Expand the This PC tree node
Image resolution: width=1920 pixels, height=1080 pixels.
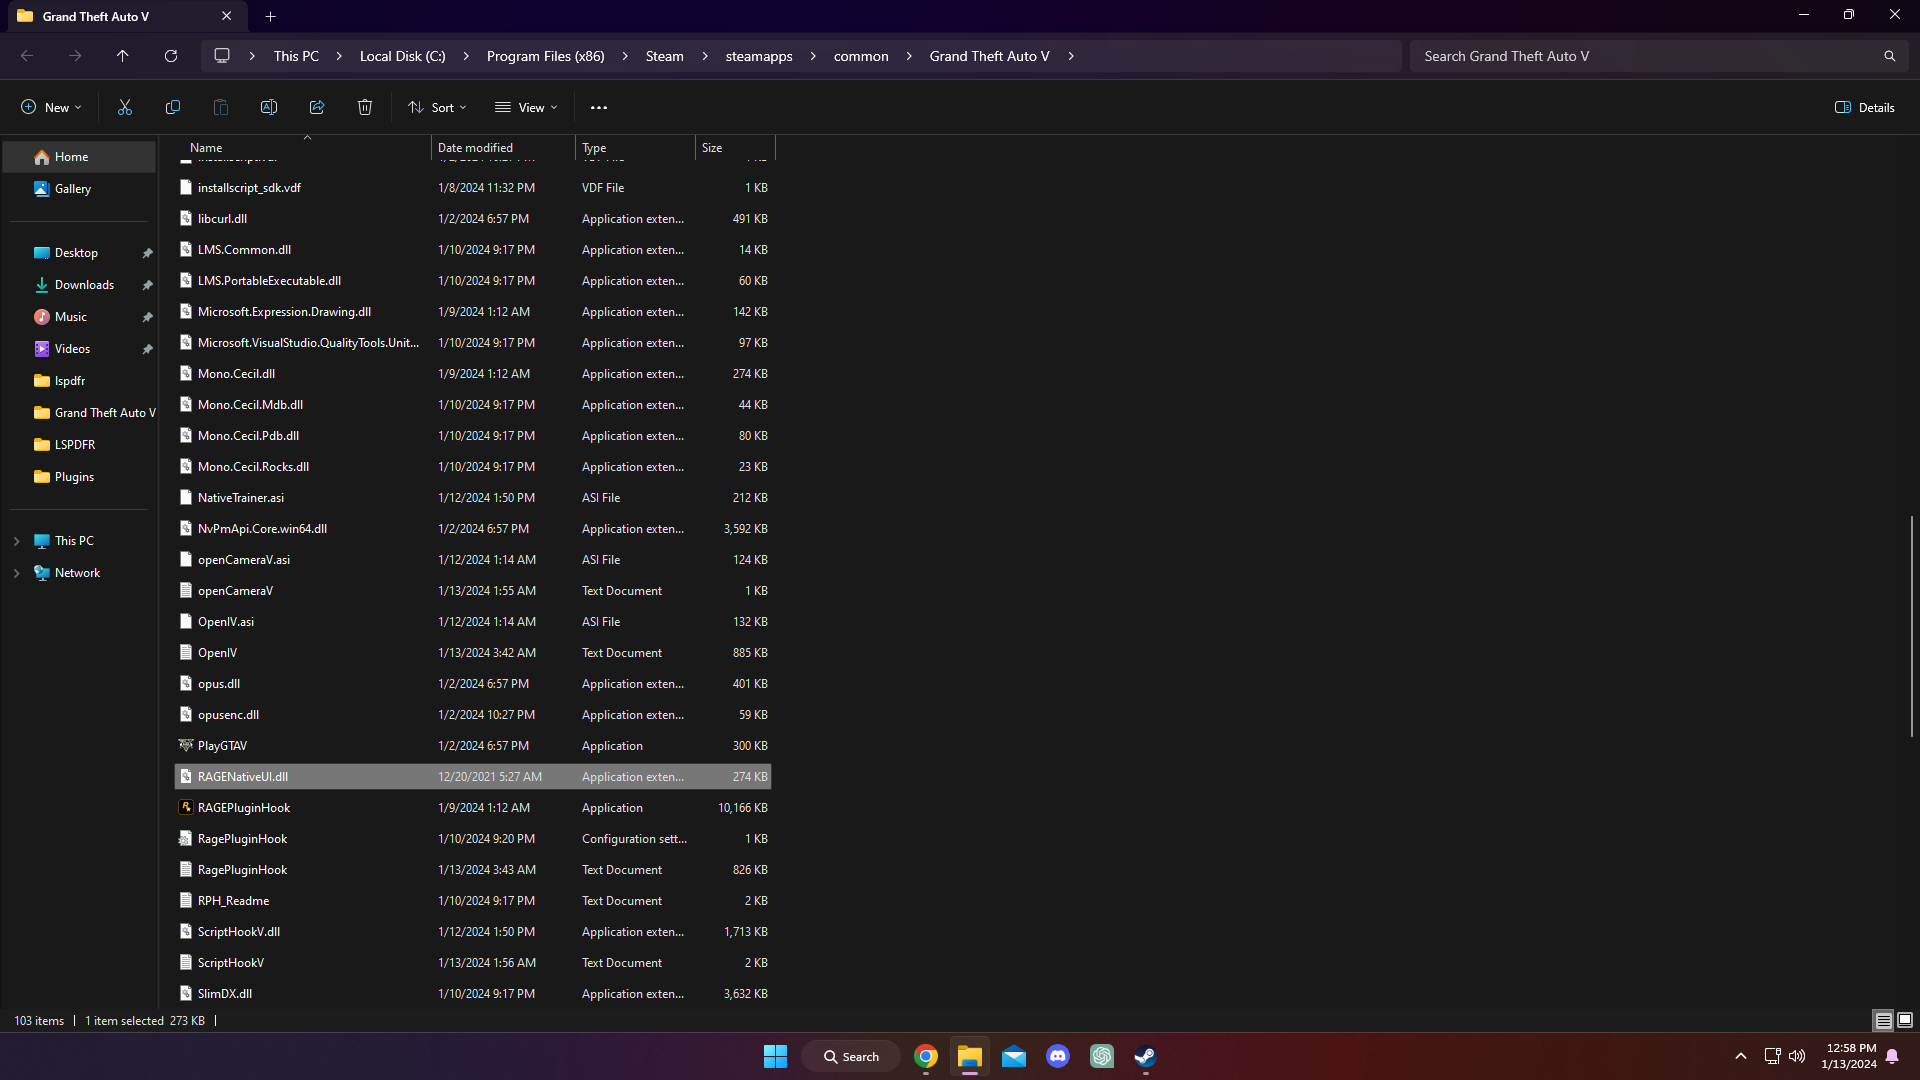pyautogui.click(x=17, y=541)
